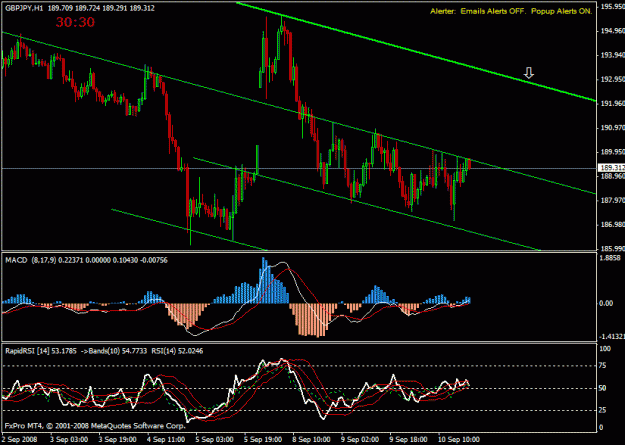The height and width of the screenshot is (445, 625).
Task: Click the 9 Sep 02:00 time label
Action: pyautogui.click(x=360, y=439)
